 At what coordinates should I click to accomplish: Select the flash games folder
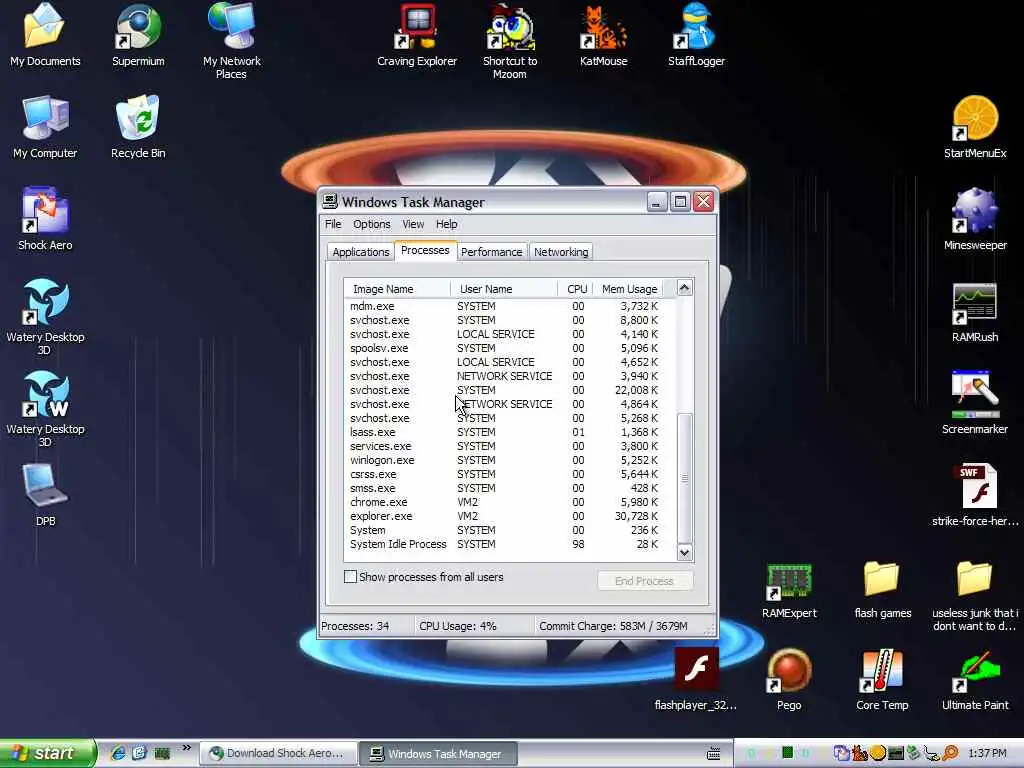coord(882,588)
